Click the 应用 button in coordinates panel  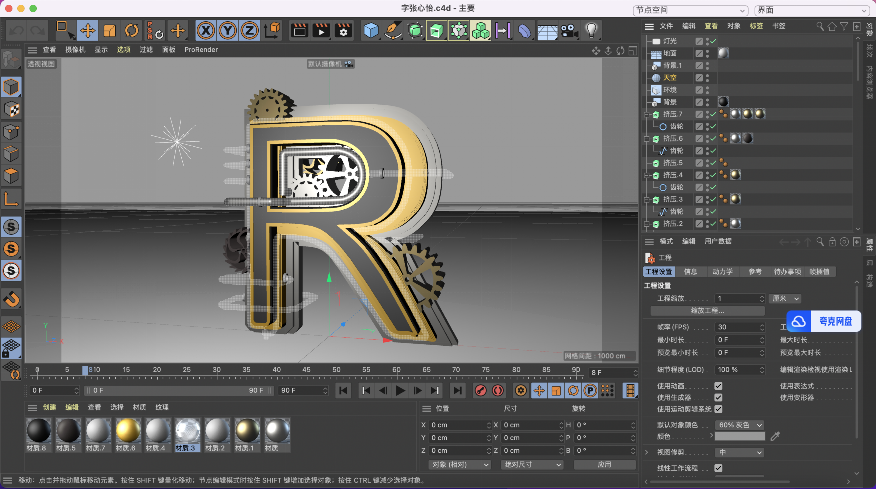point(604,464)
